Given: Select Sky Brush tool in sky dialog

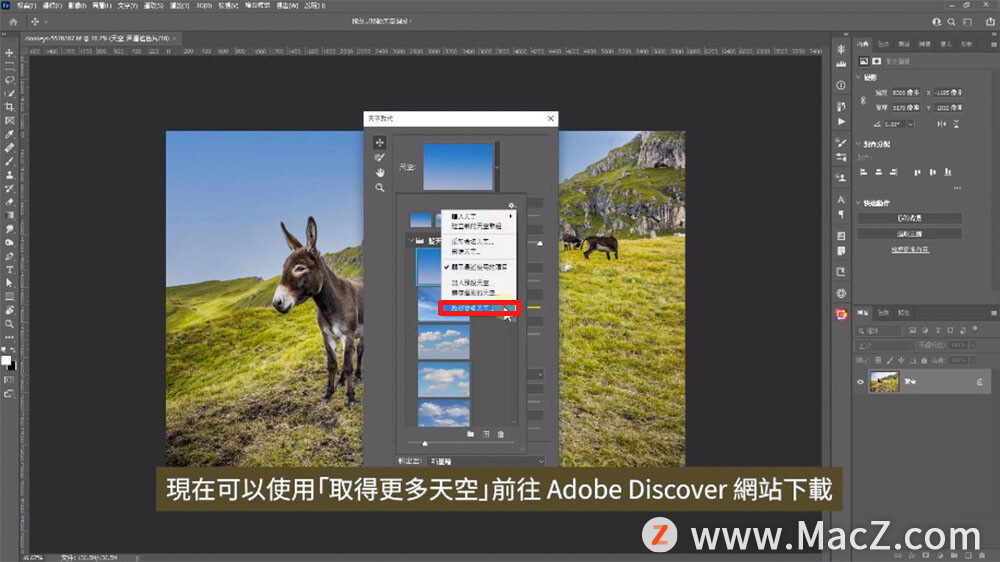Looking at the screenshot, I should click(x=379, y=158).
